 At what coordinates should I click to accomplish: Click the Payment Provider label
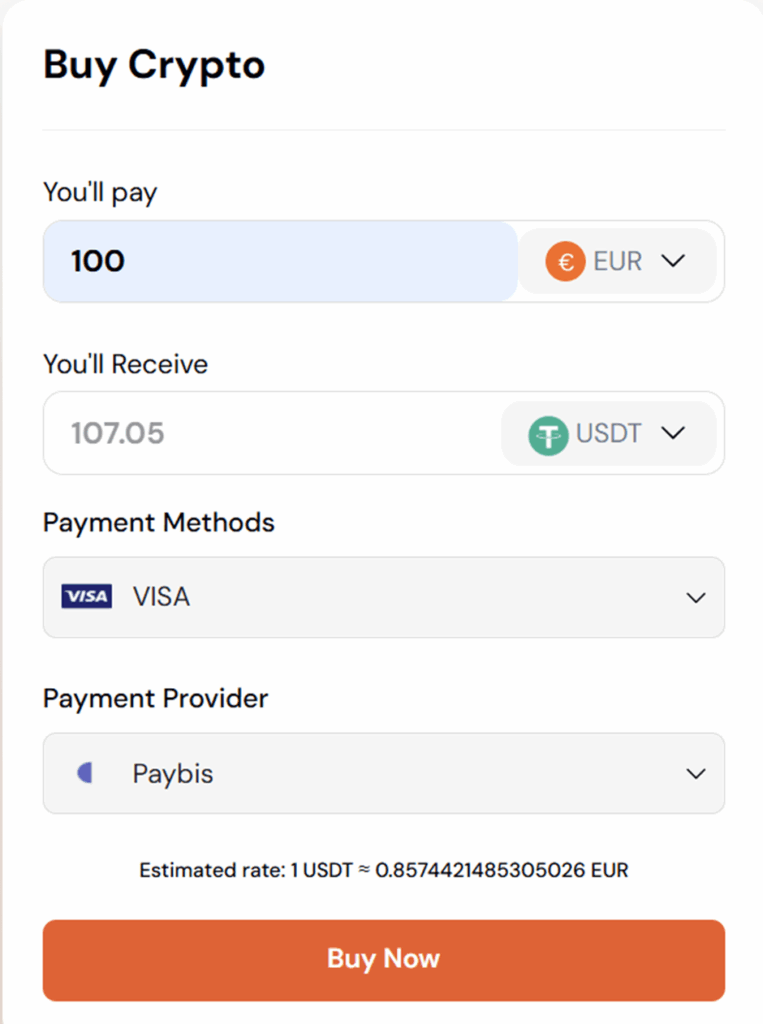coord(155,698)
